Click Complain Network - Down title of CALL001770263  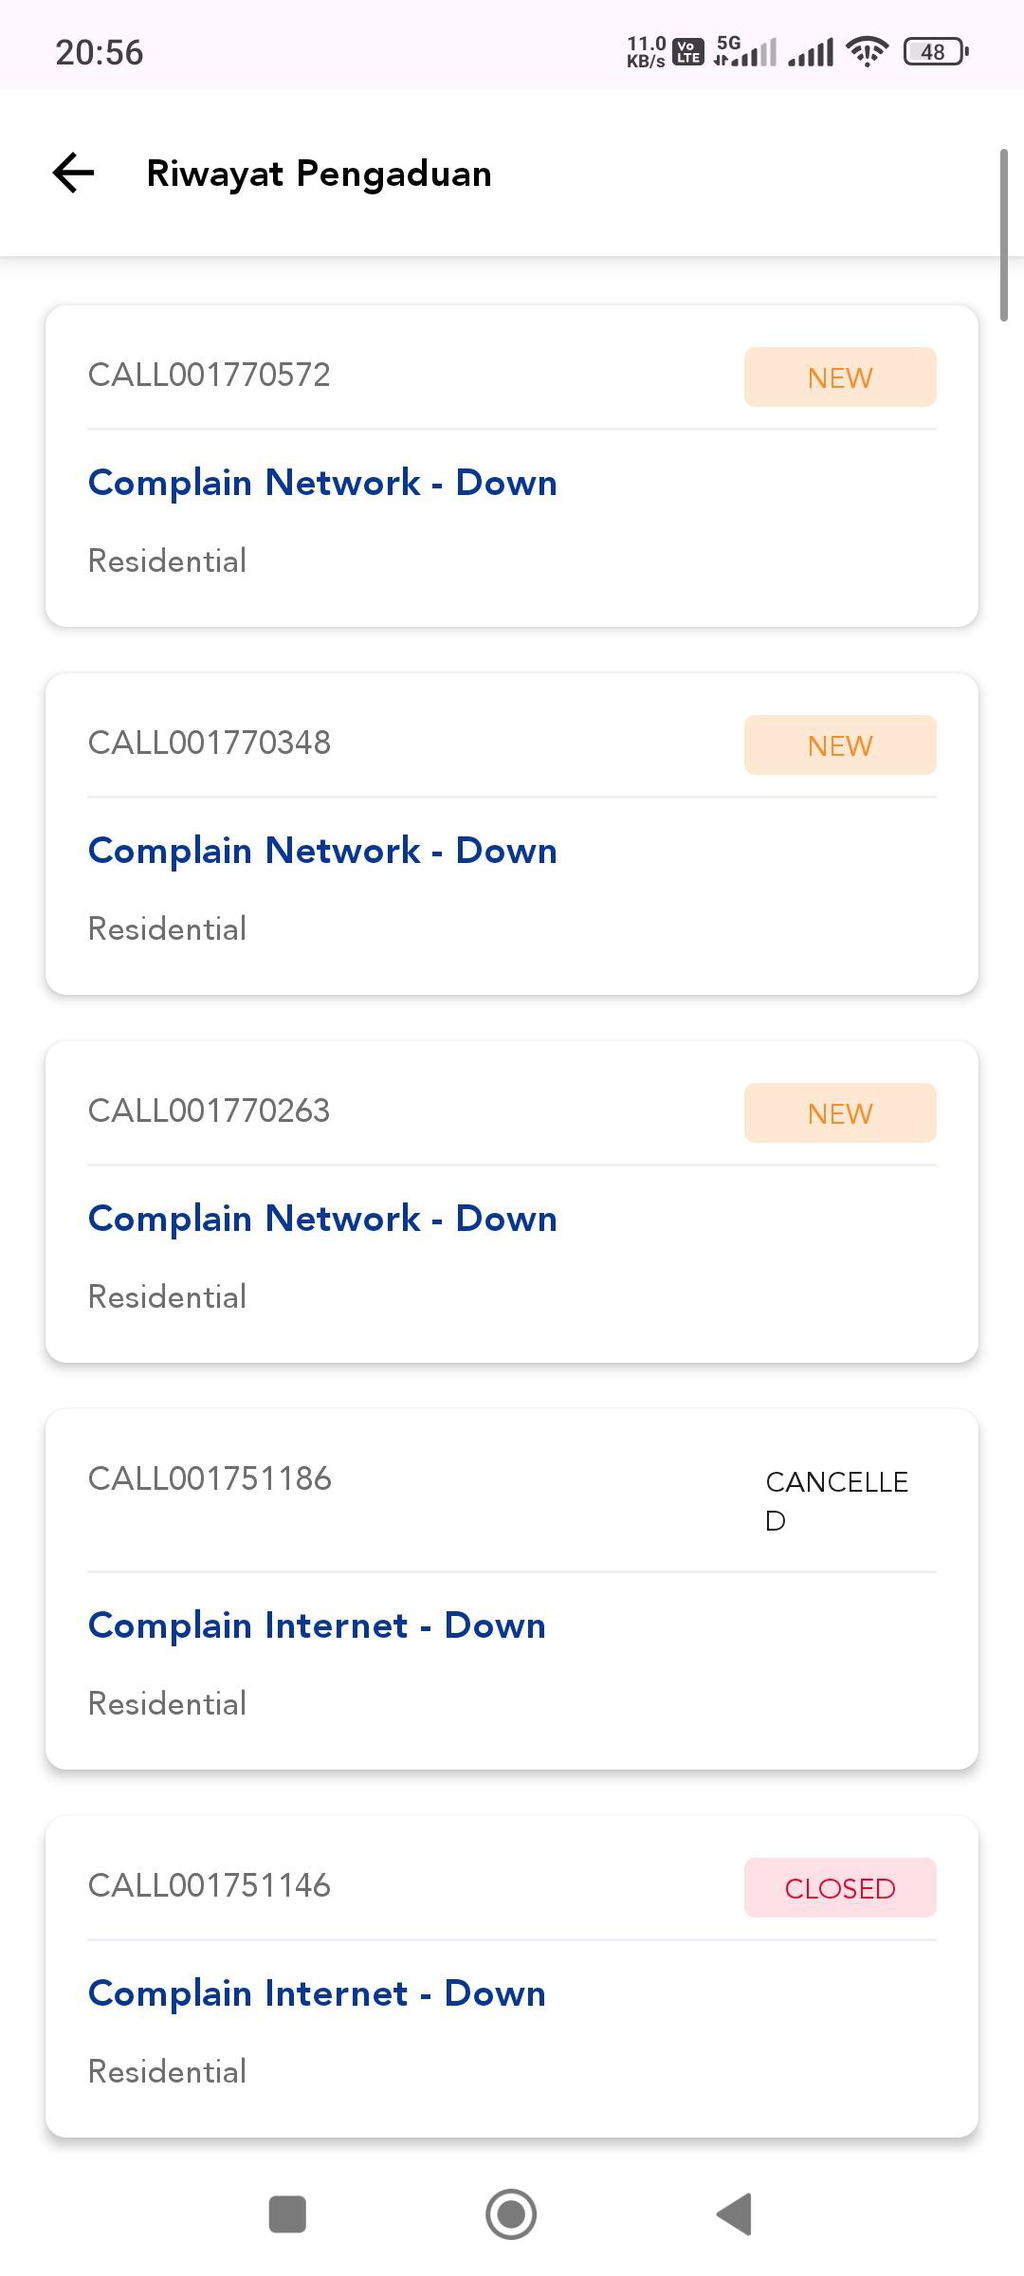[x=322, y=1219]
